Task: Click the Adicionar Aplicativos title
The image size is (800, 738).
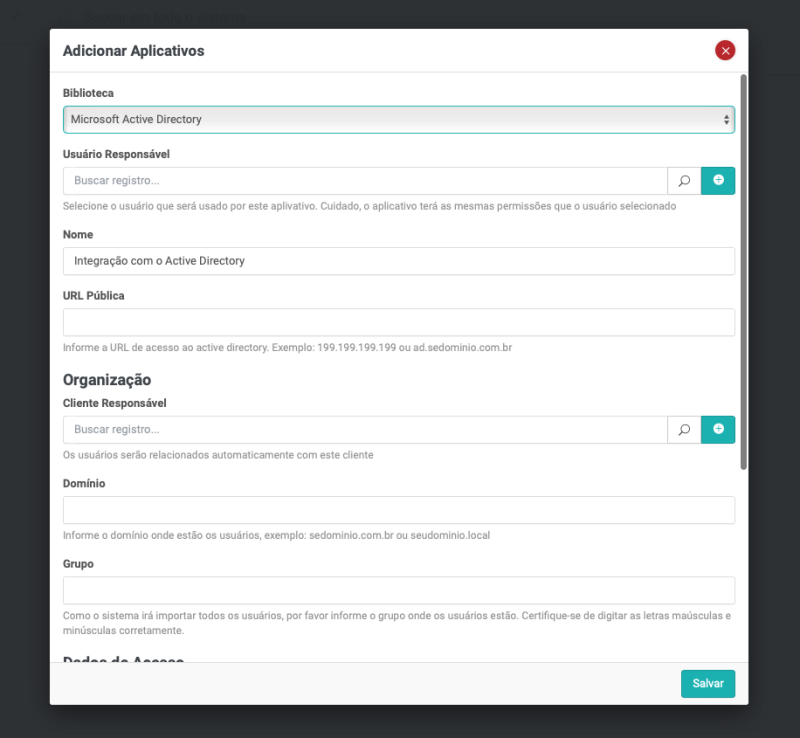Action: (x=133, y=51)
